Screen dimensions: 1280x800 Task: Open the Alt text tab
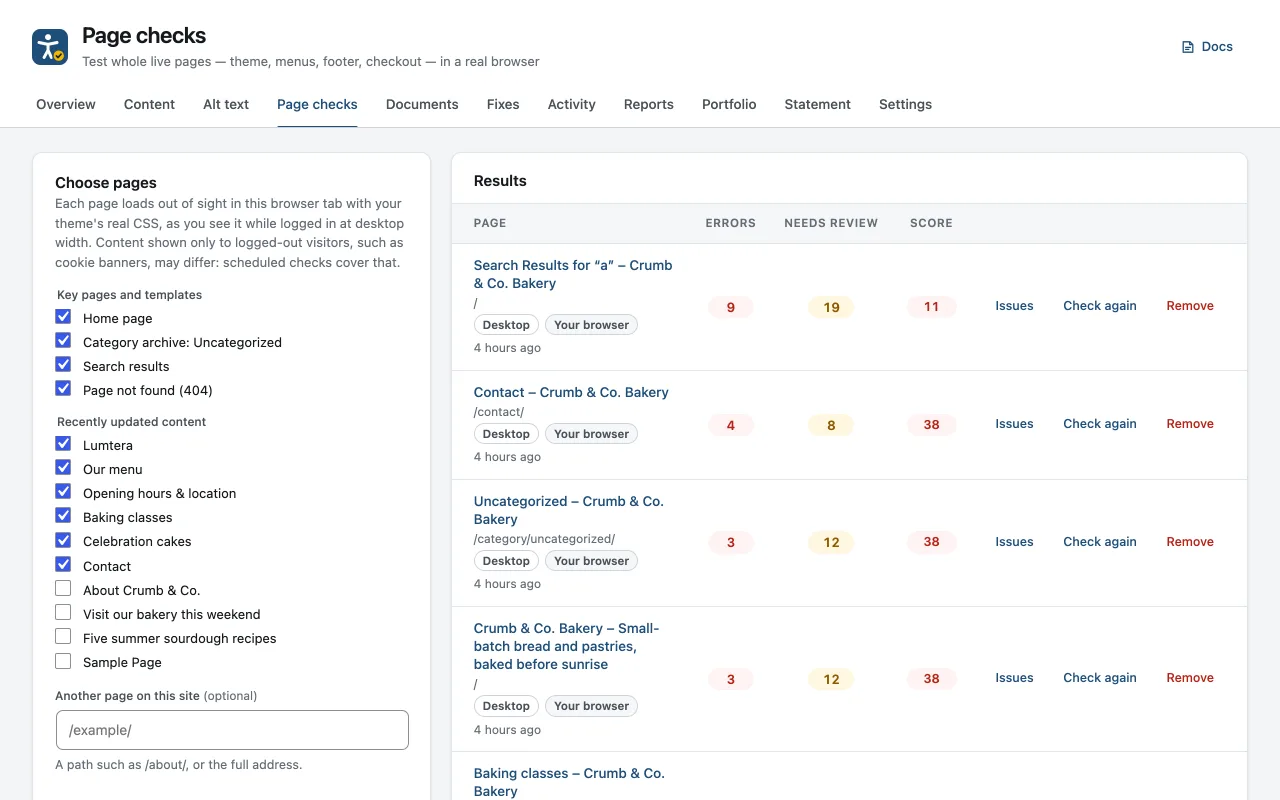pos(226,104)
